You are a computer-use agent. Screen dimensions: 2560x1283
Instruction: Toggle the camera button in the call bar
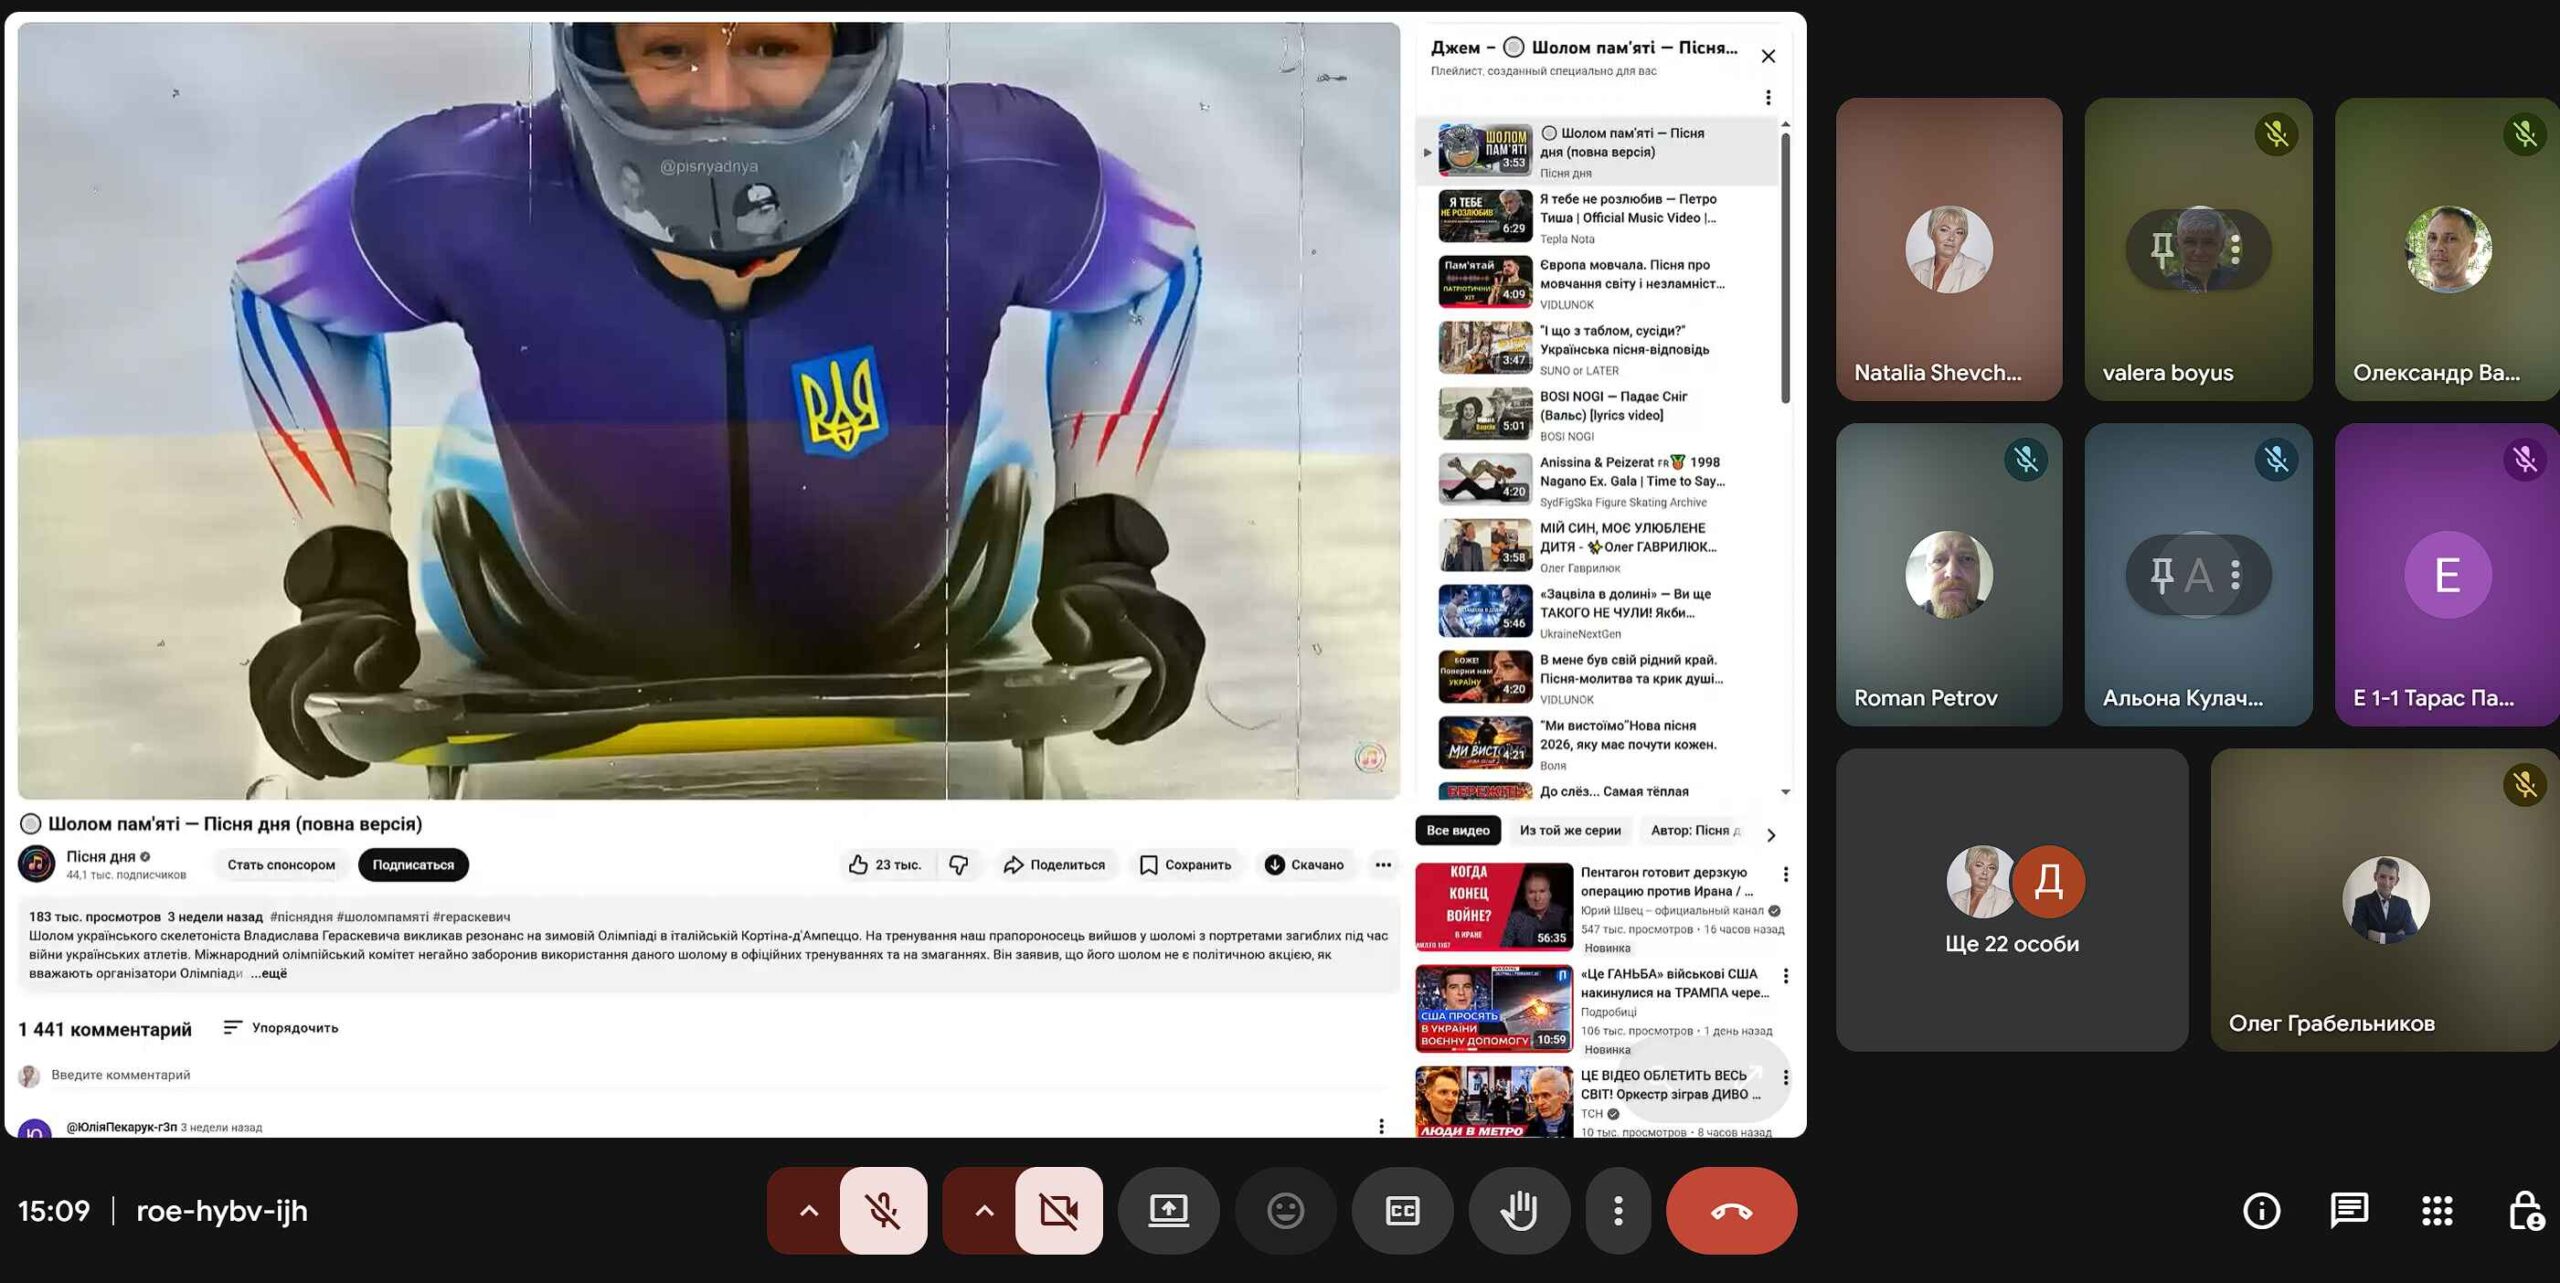[1059, 1211]
